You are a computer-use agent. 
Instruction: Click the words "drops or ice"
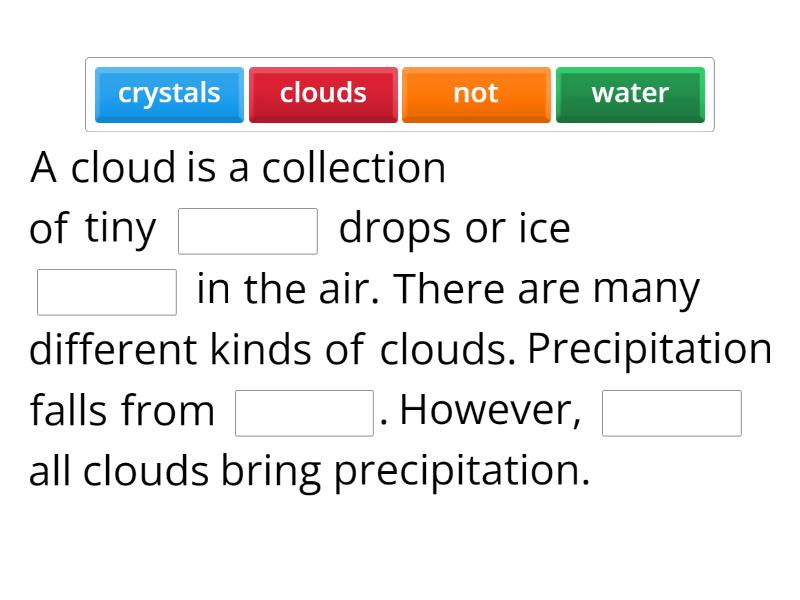point(455,229)
